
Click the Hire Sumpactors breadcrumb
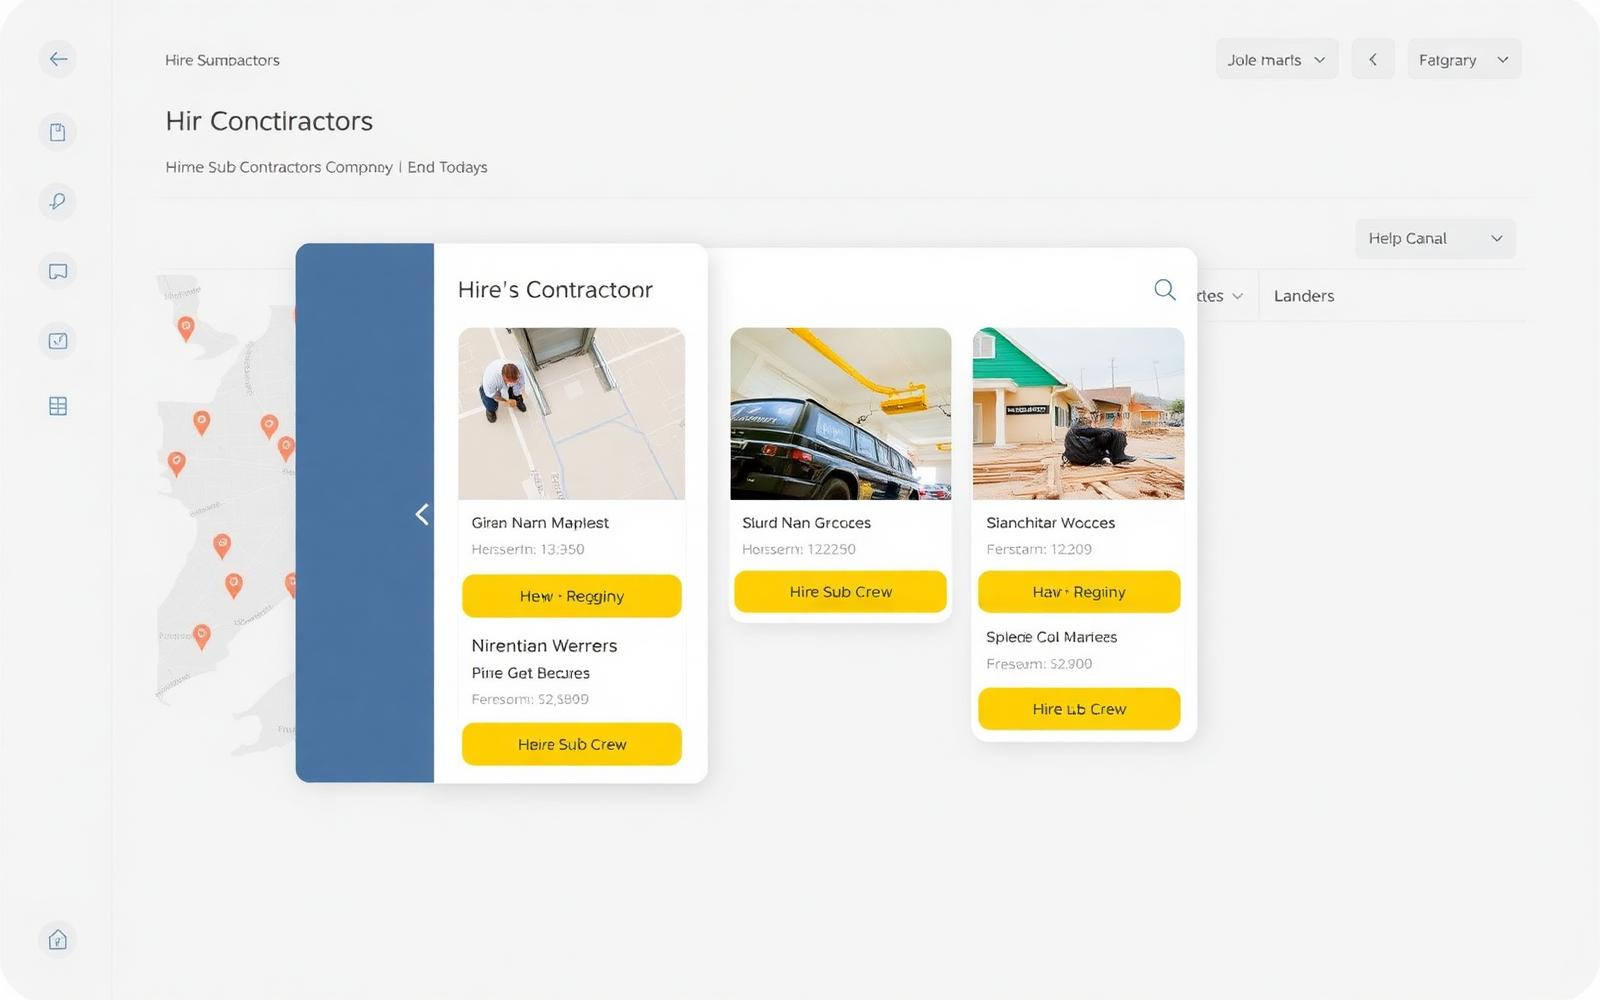pos(222,60)
